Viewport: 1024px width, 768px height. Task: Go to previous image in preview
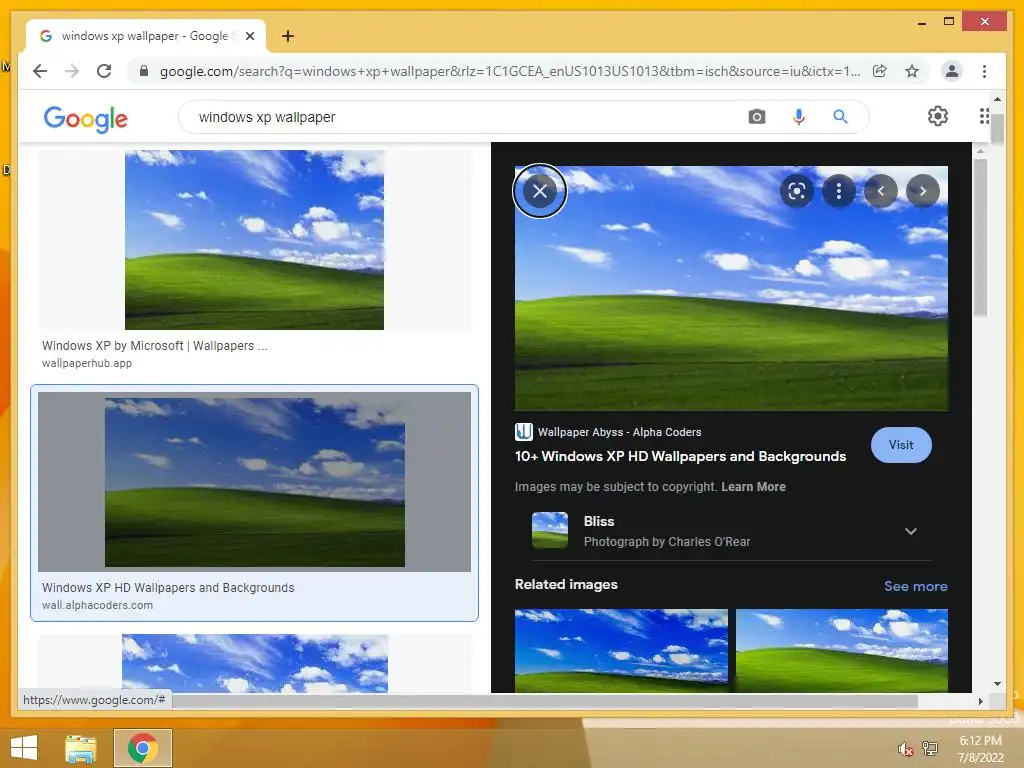pyautogui.click(x=880, y=191)
